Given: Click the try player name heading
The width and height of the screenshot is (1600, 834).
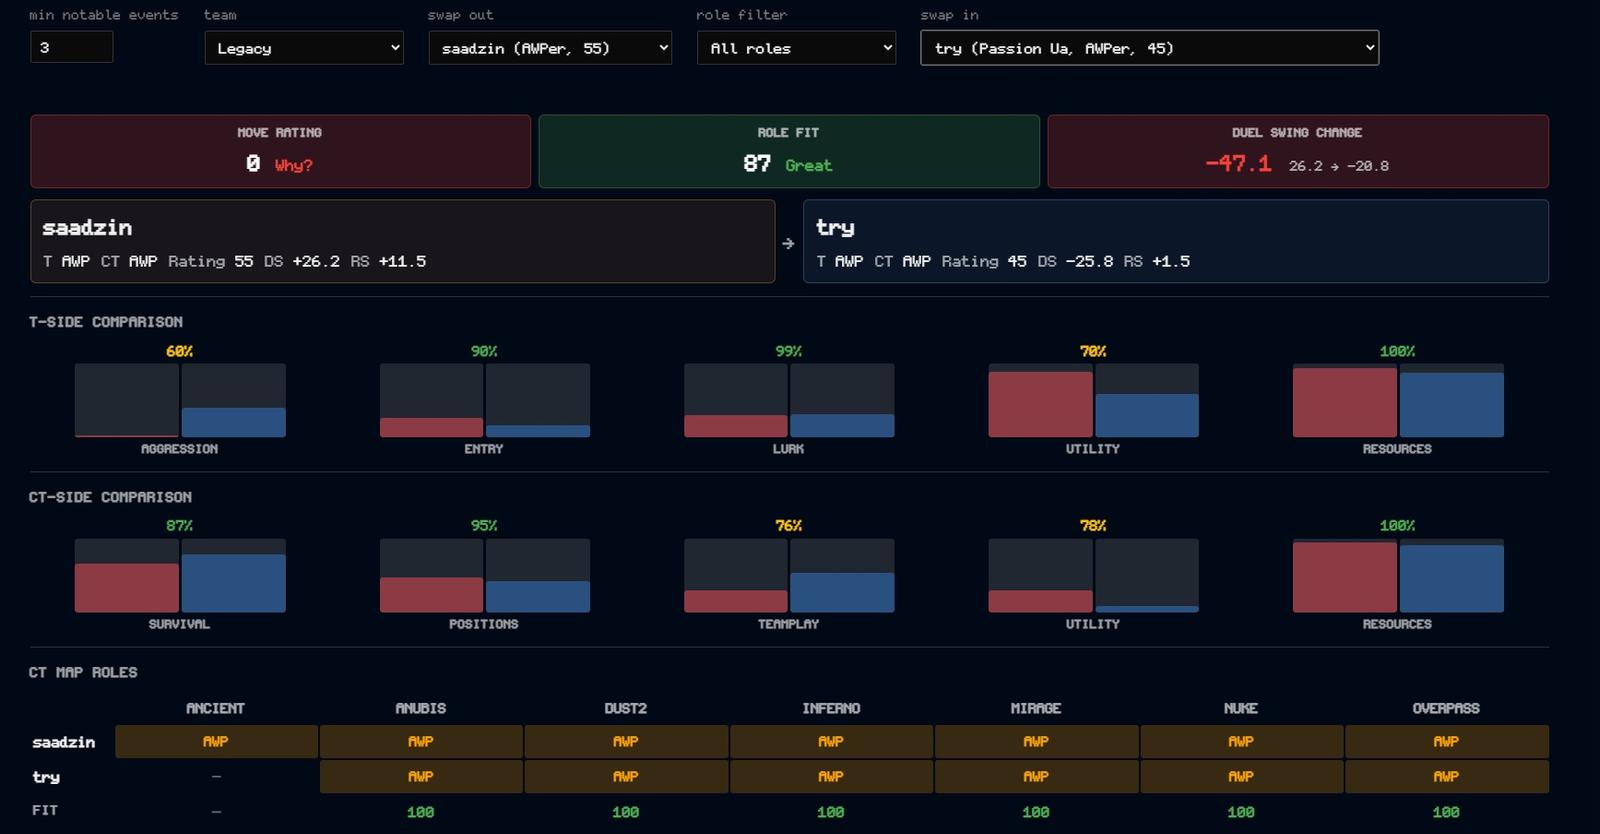Looking at the screenshot, I should [835, 227].
